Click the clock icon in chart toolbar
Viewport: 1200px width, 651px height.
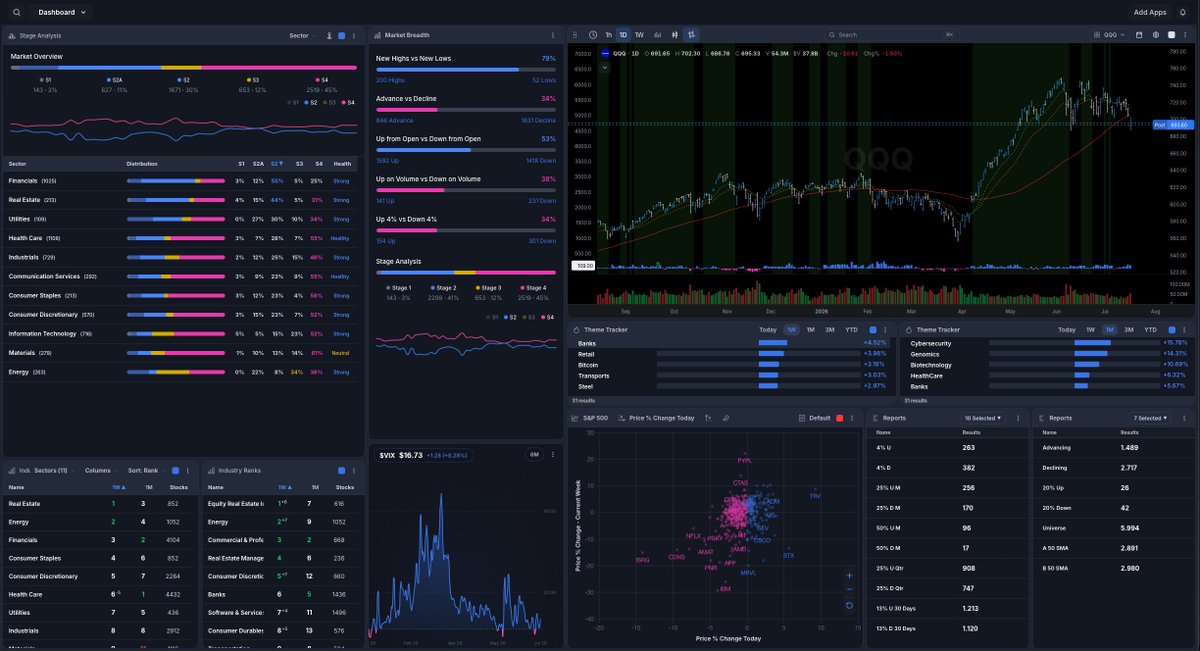(x=593, y=34)
